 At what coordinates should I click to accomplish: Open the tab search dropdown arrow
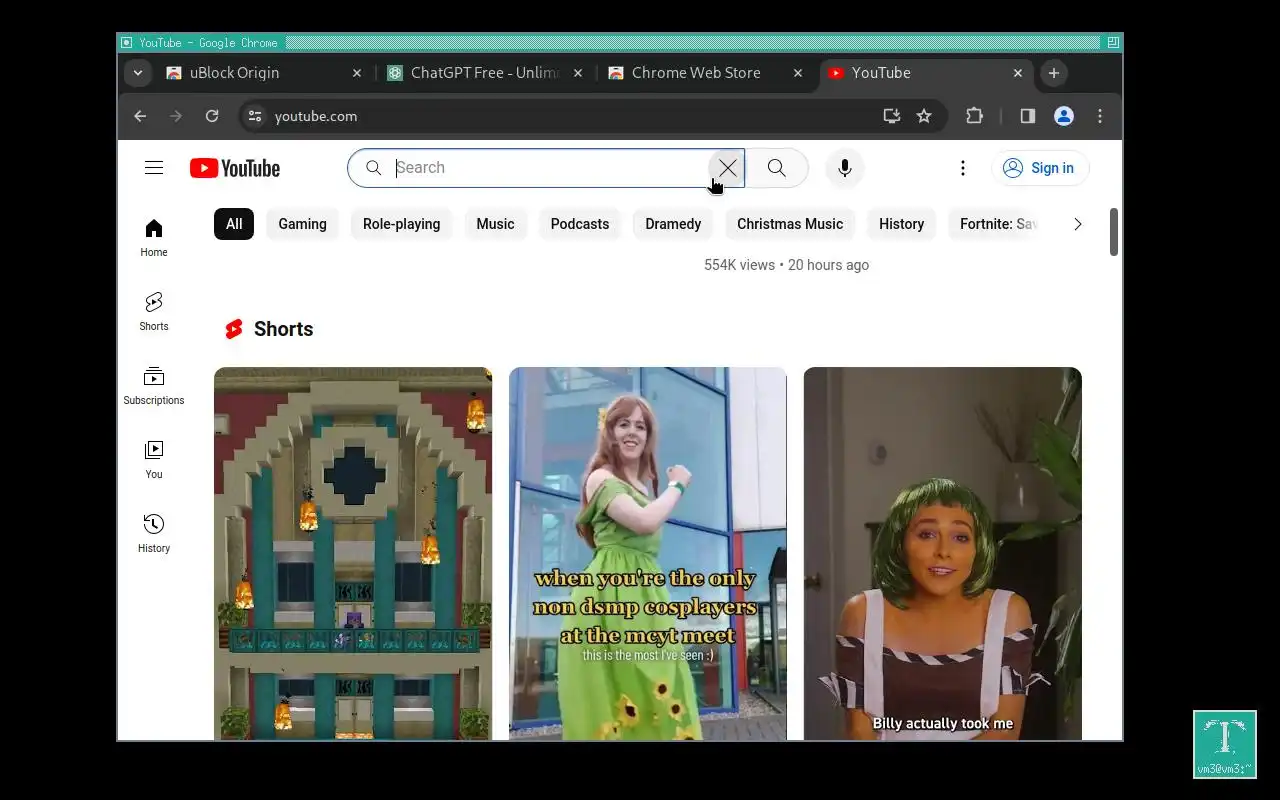[138, 73]
